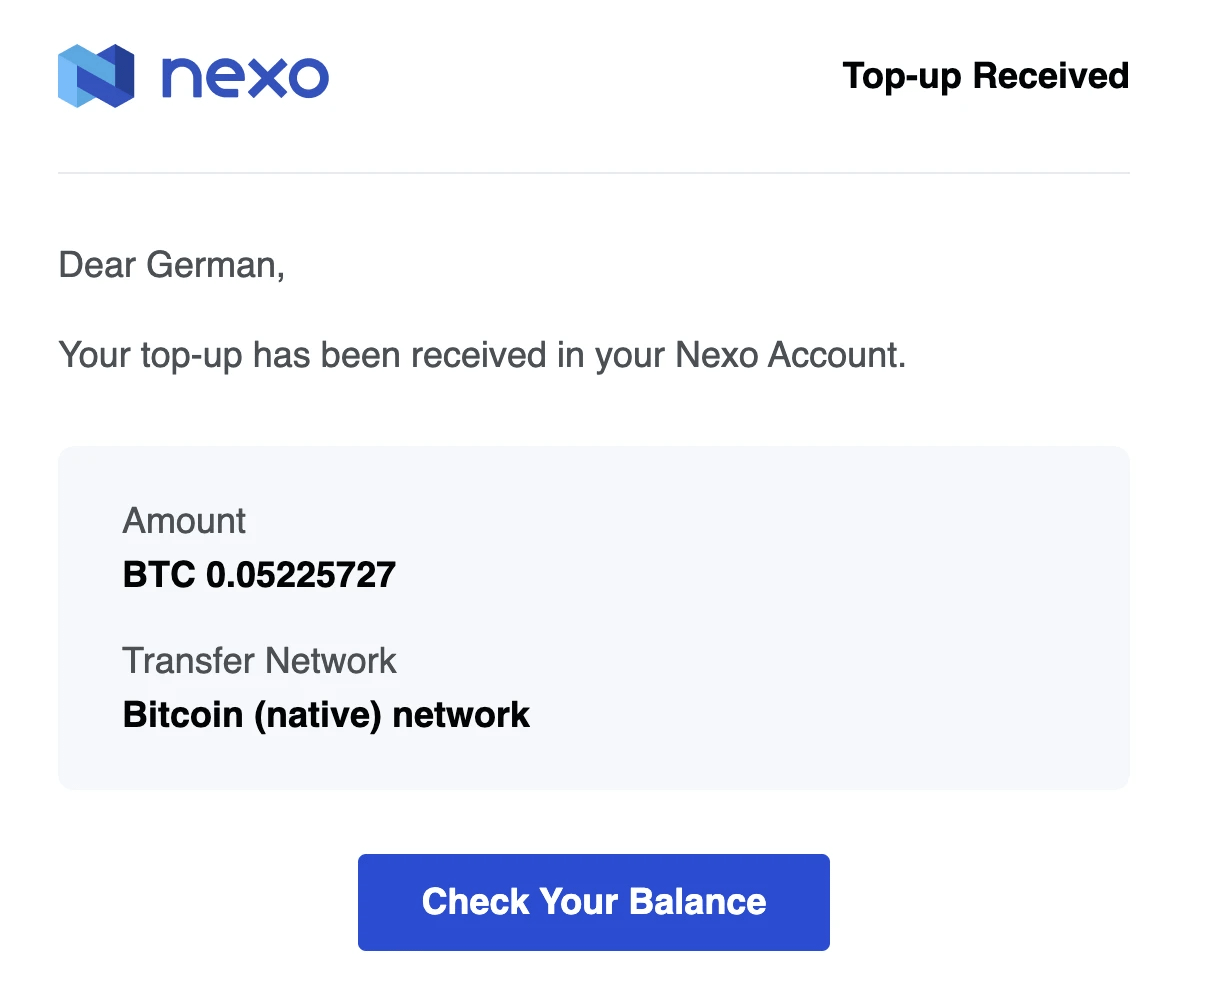Select the BTC 0.05225727 amount value
Viewport: 1232px width, 998px height.
click(x=259, y=575)
